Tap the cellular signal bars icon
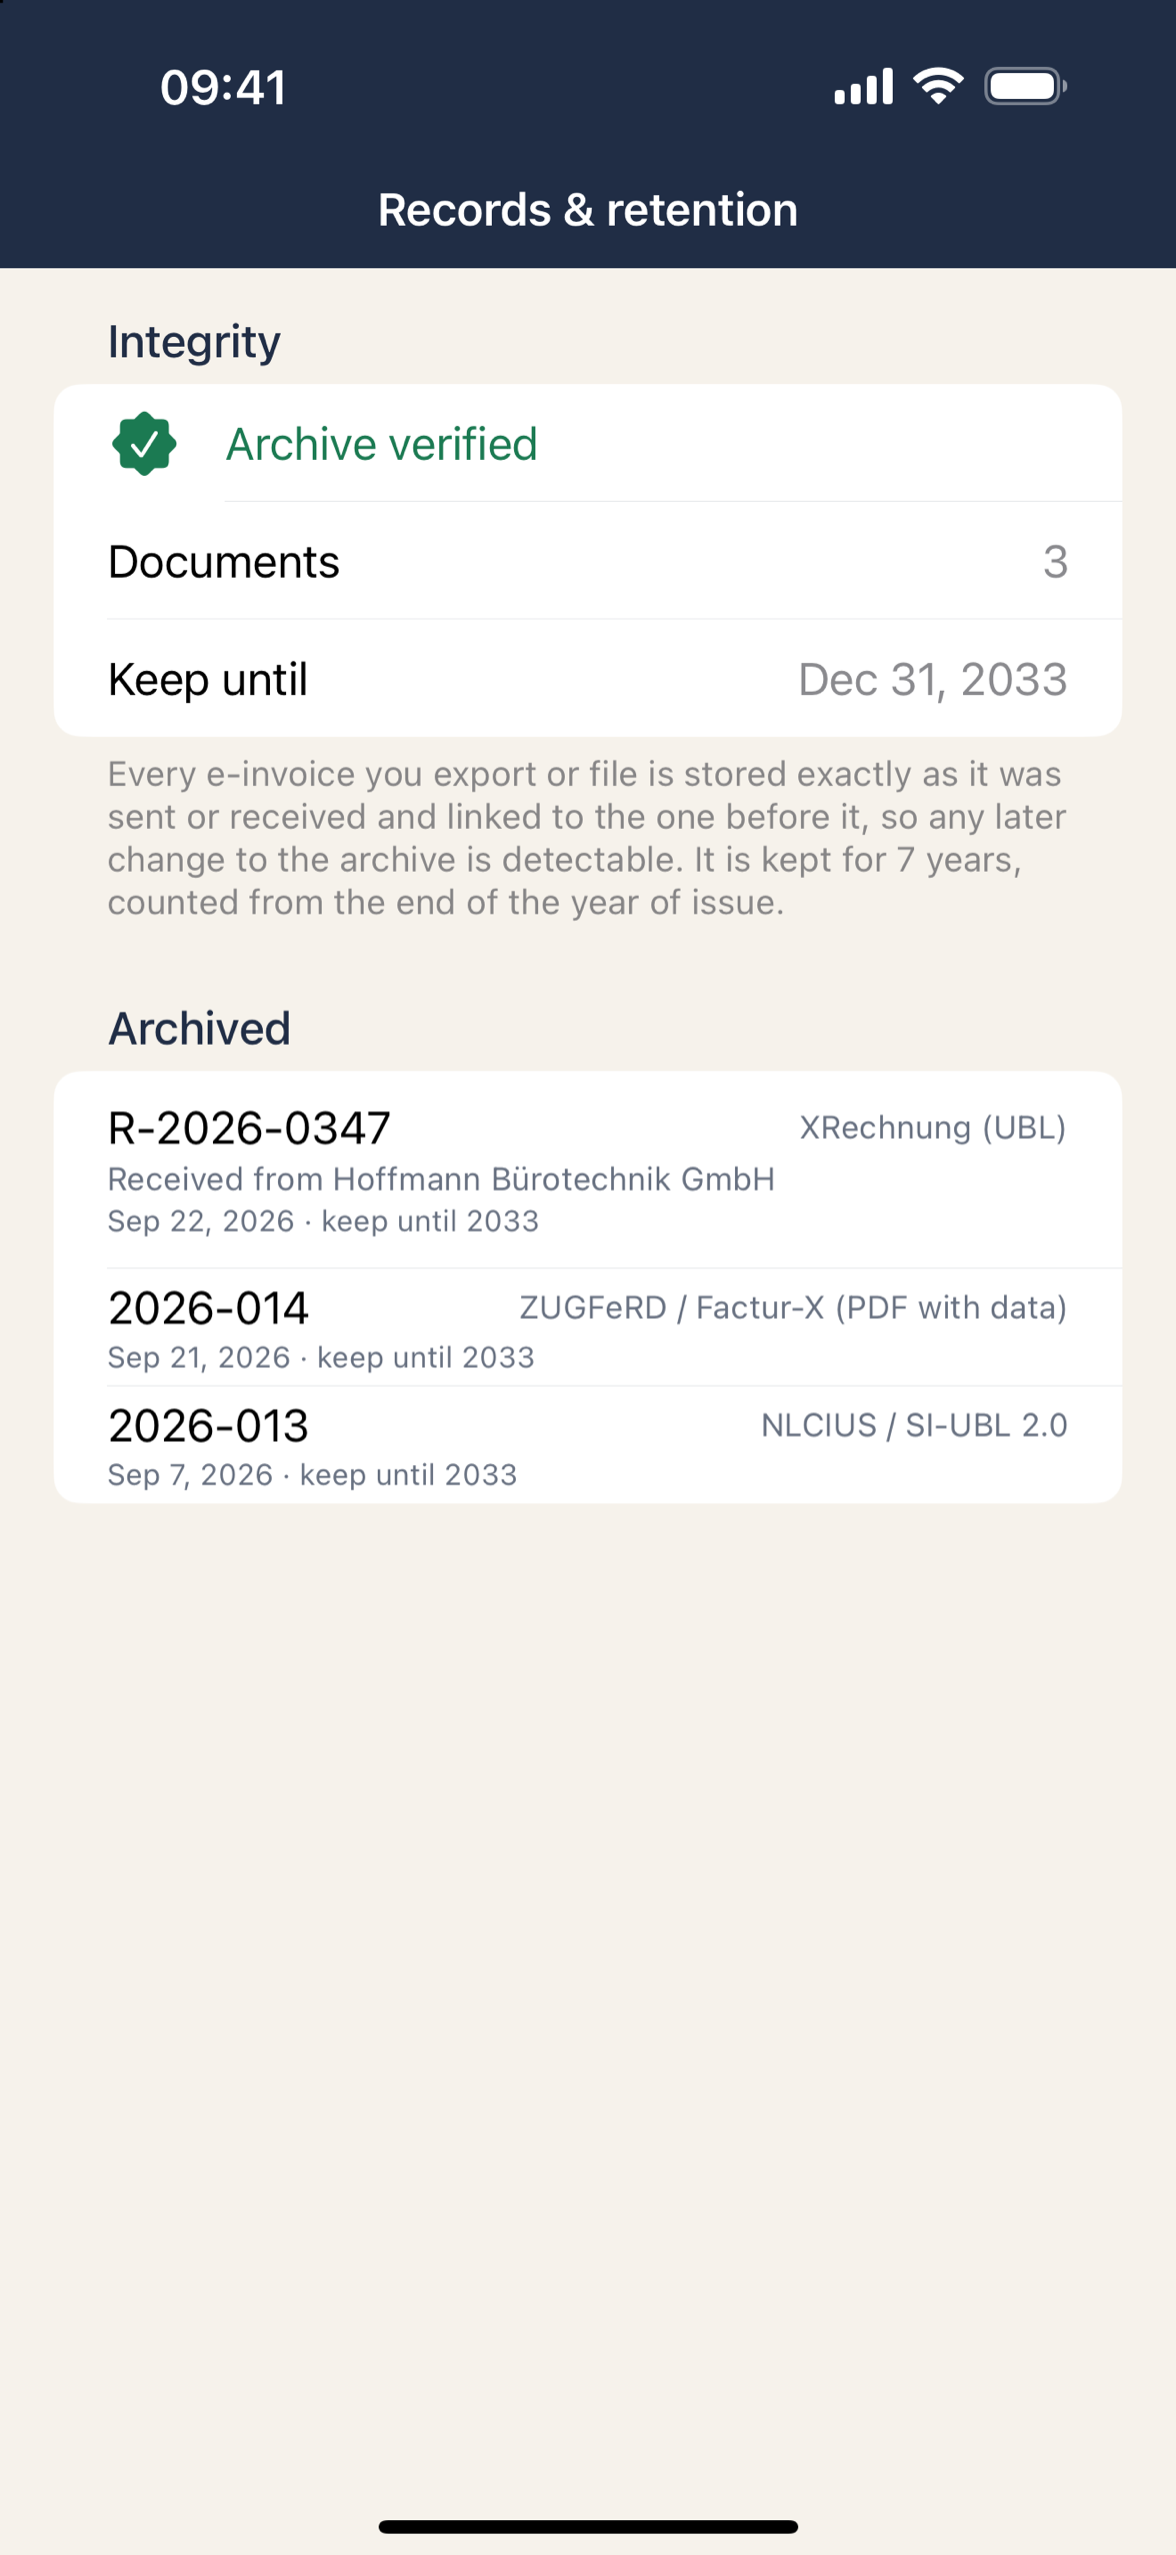1176x2555 pixels. coord(864,86)
